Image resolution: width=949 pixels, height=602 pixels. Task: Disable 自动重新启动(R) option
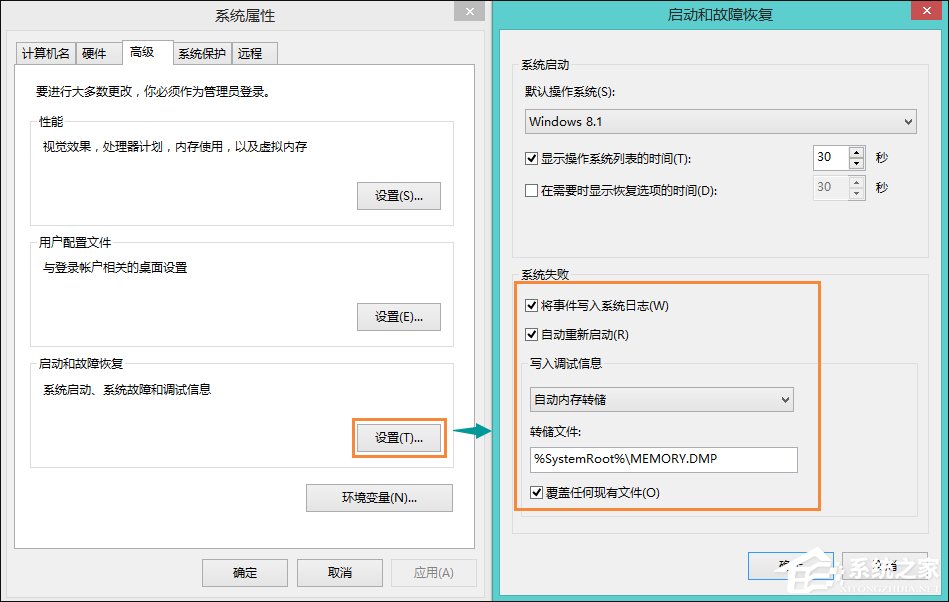531,335
